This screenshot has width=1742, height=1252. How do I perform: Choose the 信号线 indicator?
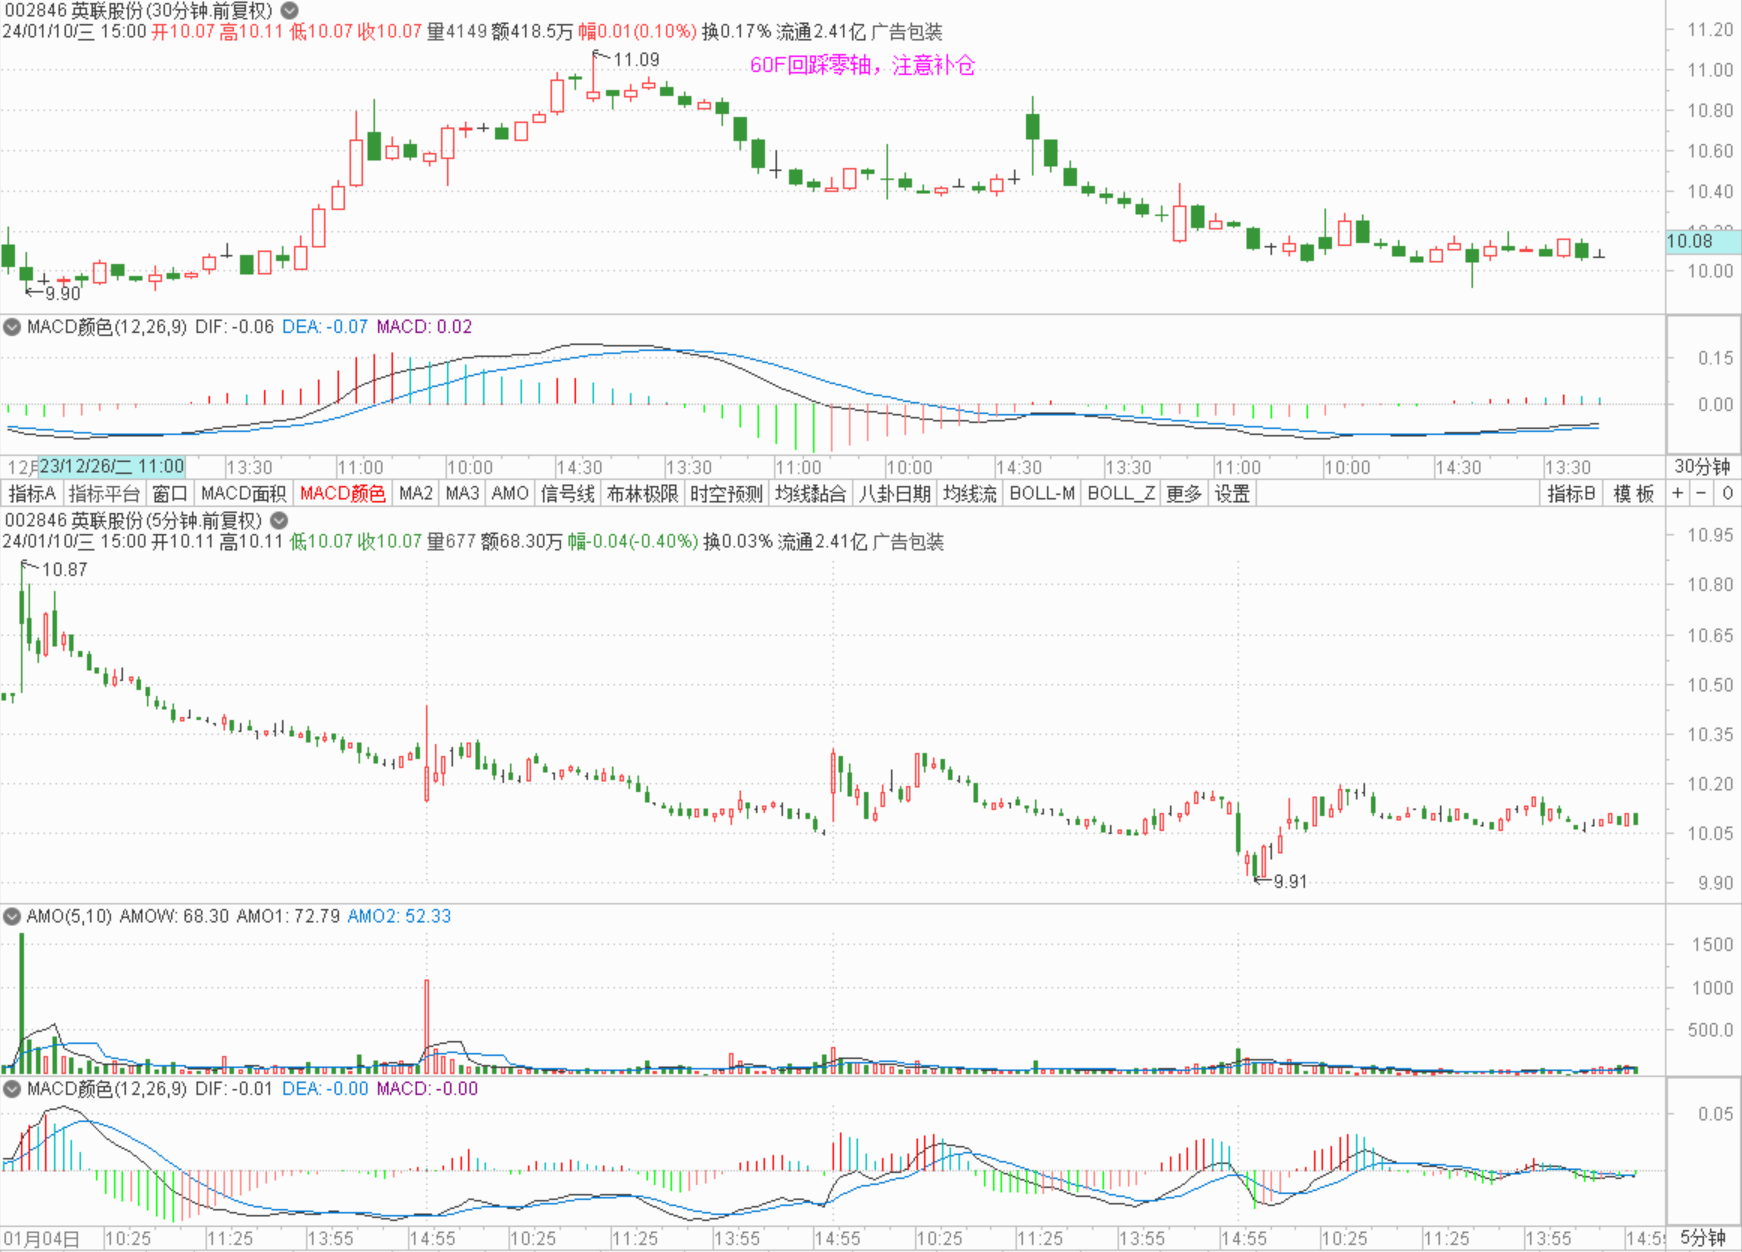[x=568, y=493]
